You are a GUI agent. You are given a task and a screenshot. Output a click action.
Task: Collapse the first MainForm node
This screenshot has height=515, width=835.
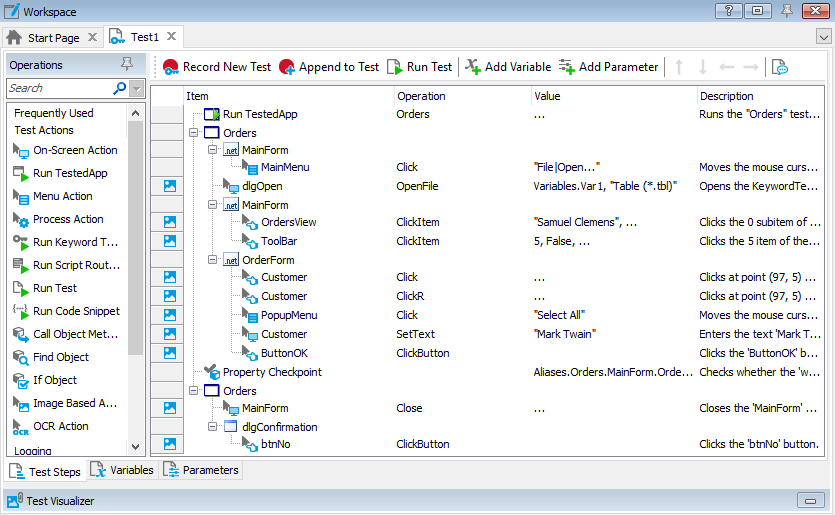[212, 150]
